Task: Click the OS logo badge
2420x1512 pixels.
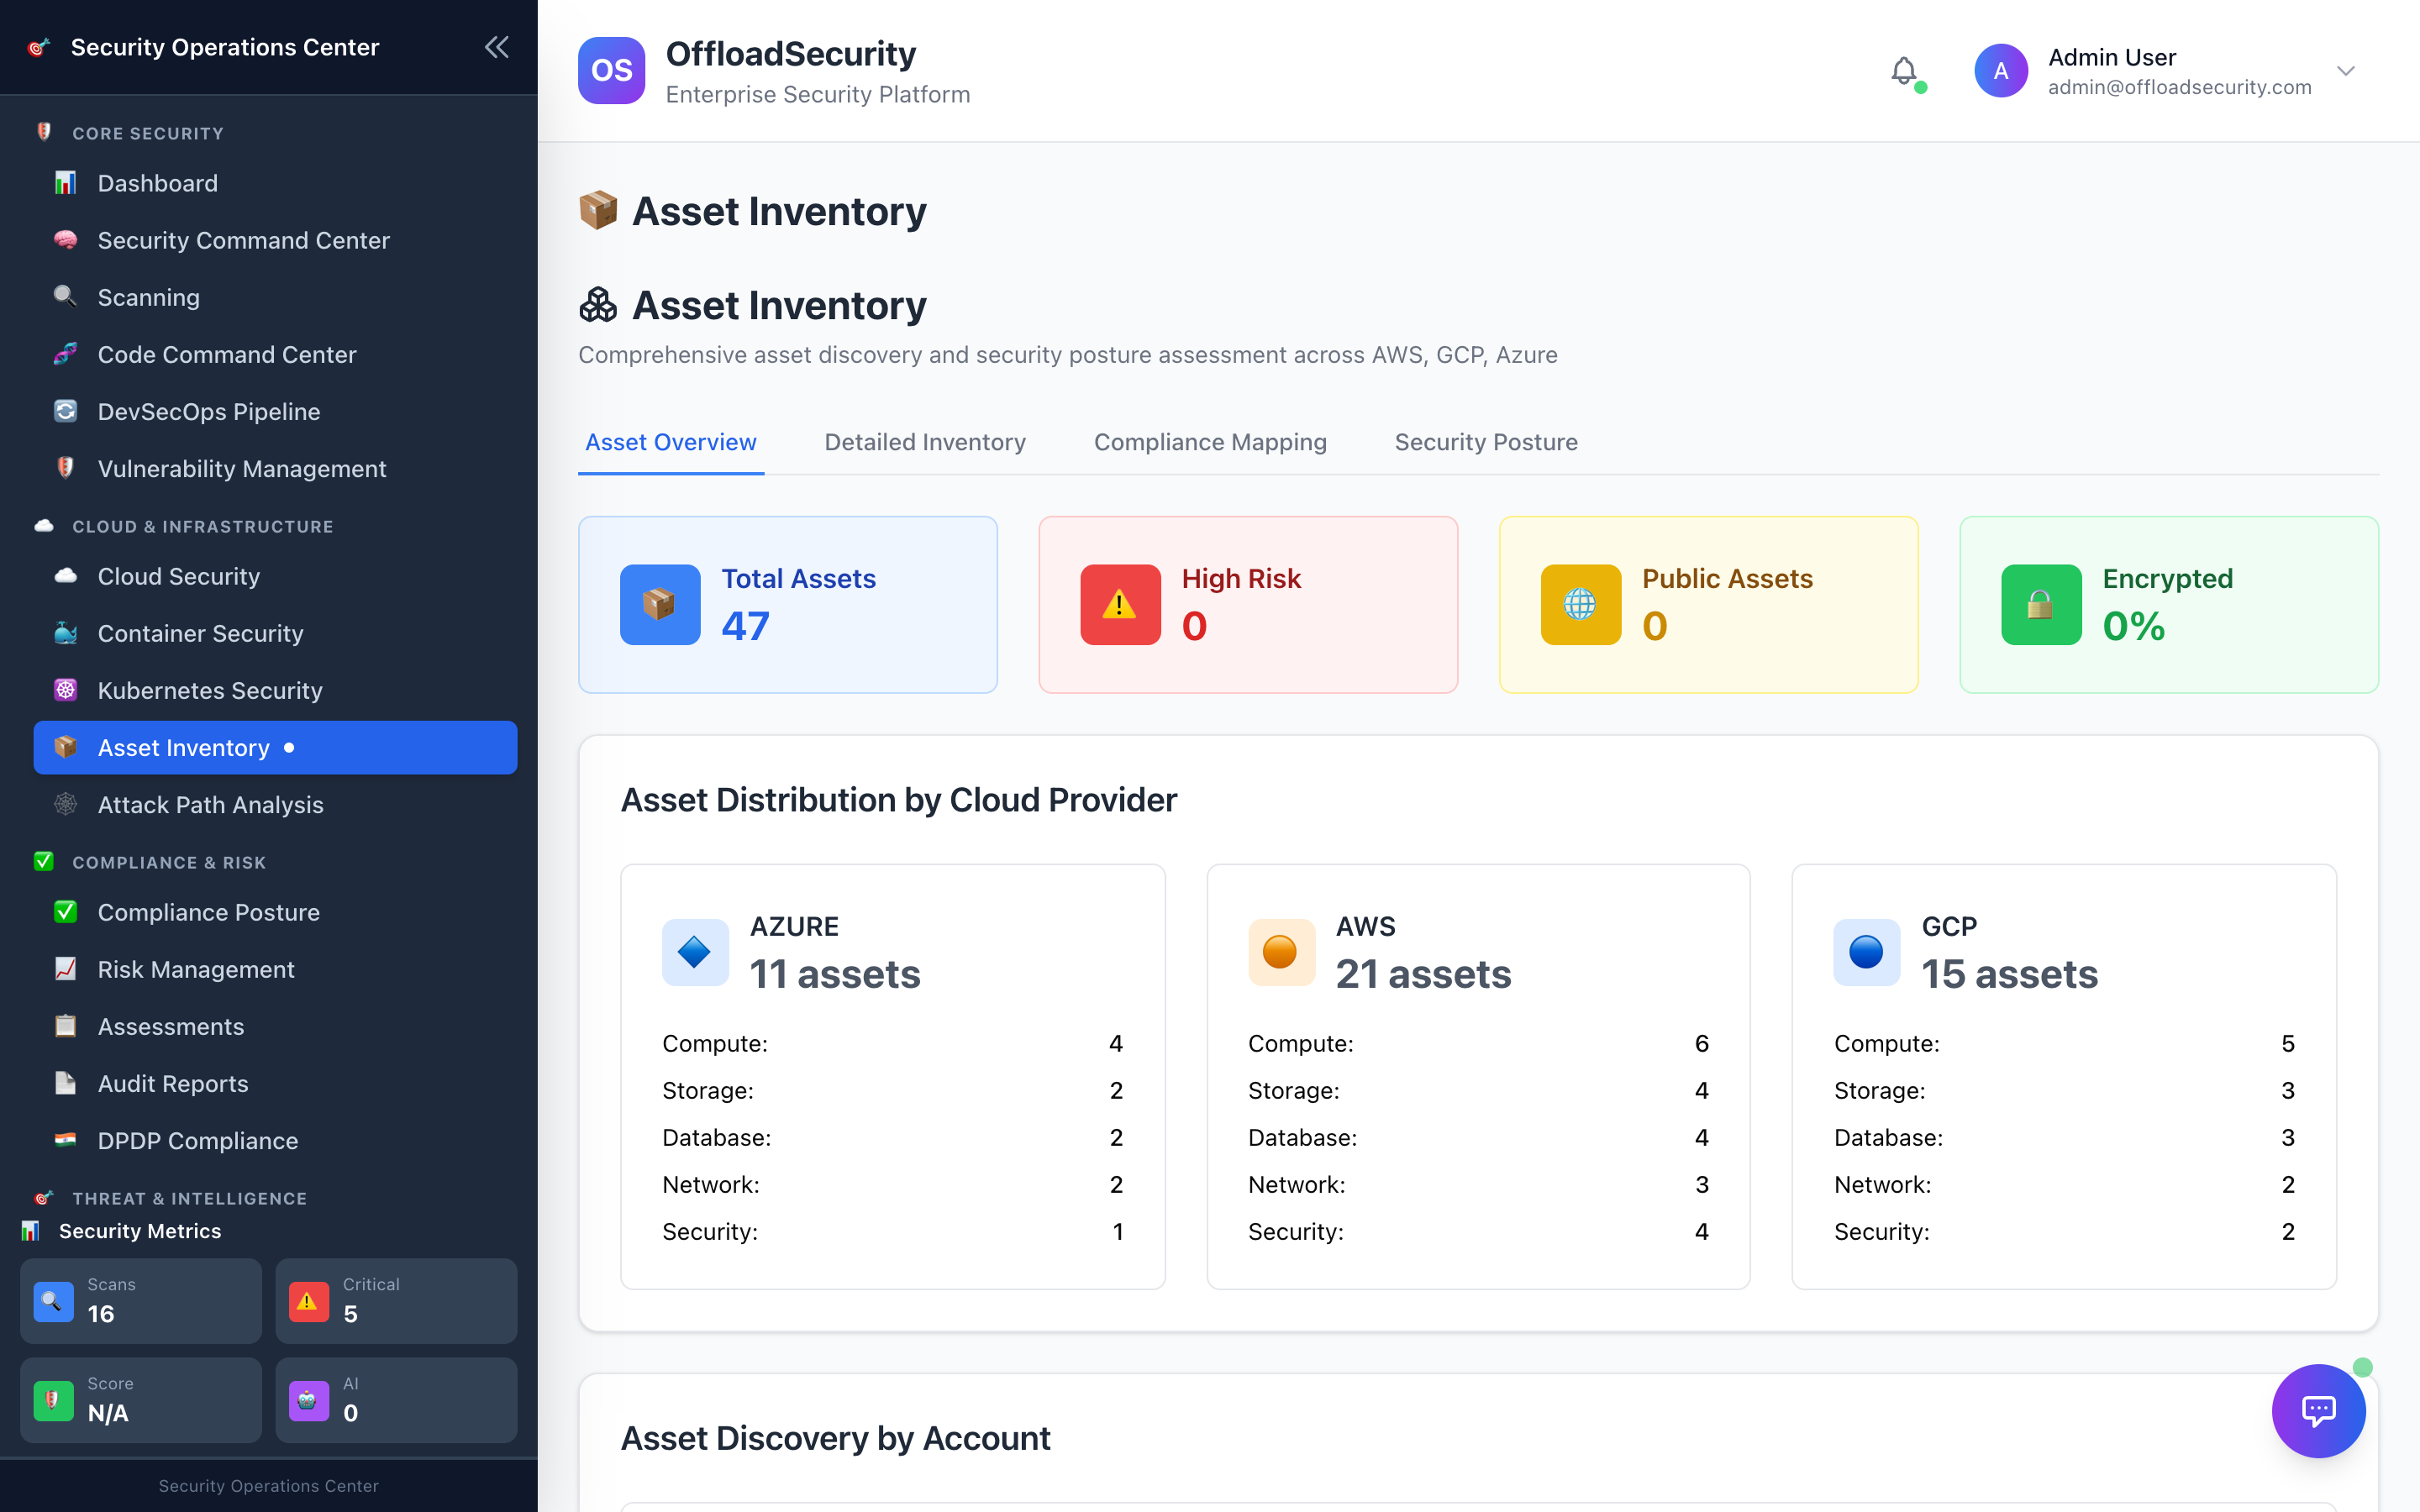Action: point(611,71)
